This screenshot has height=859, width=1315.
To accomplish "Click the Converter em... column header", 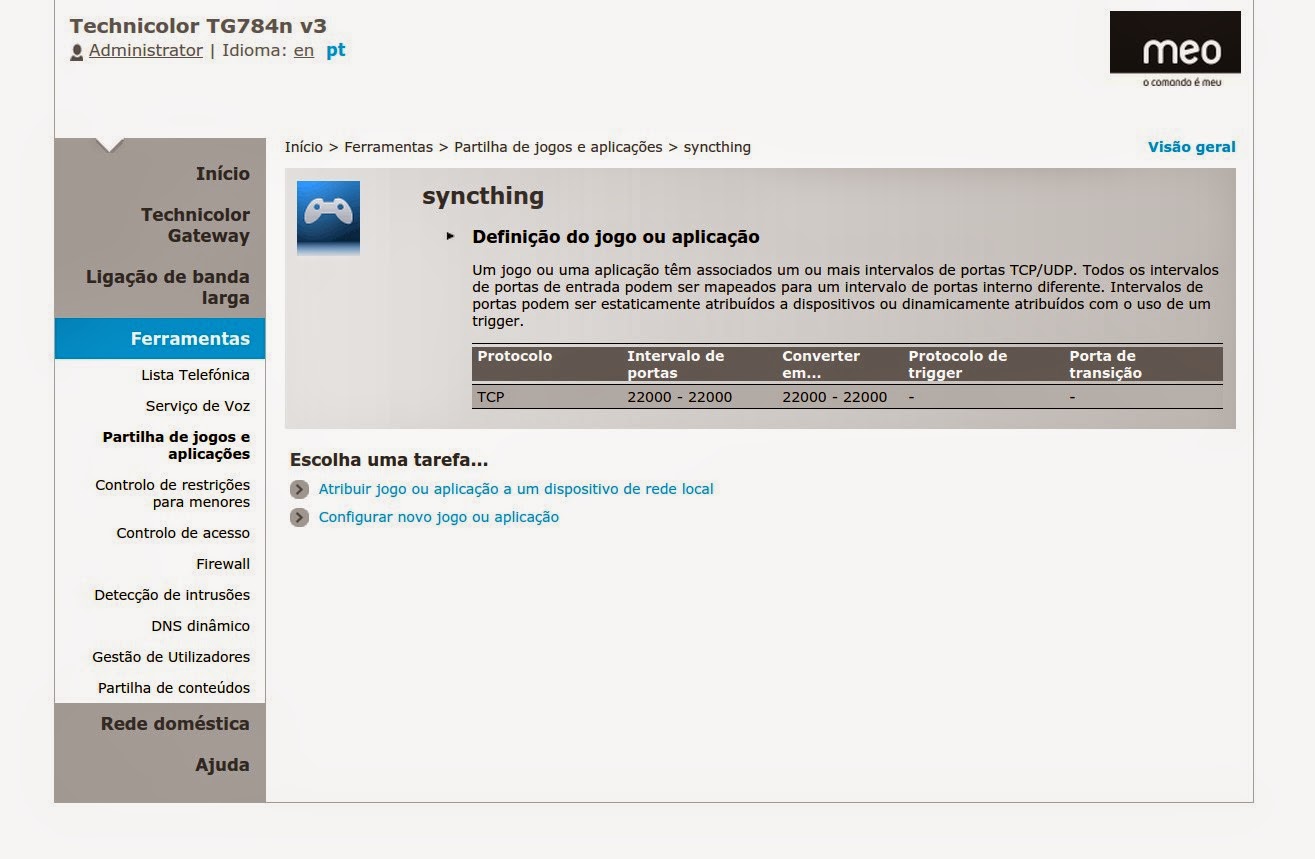I will [821, 364].
